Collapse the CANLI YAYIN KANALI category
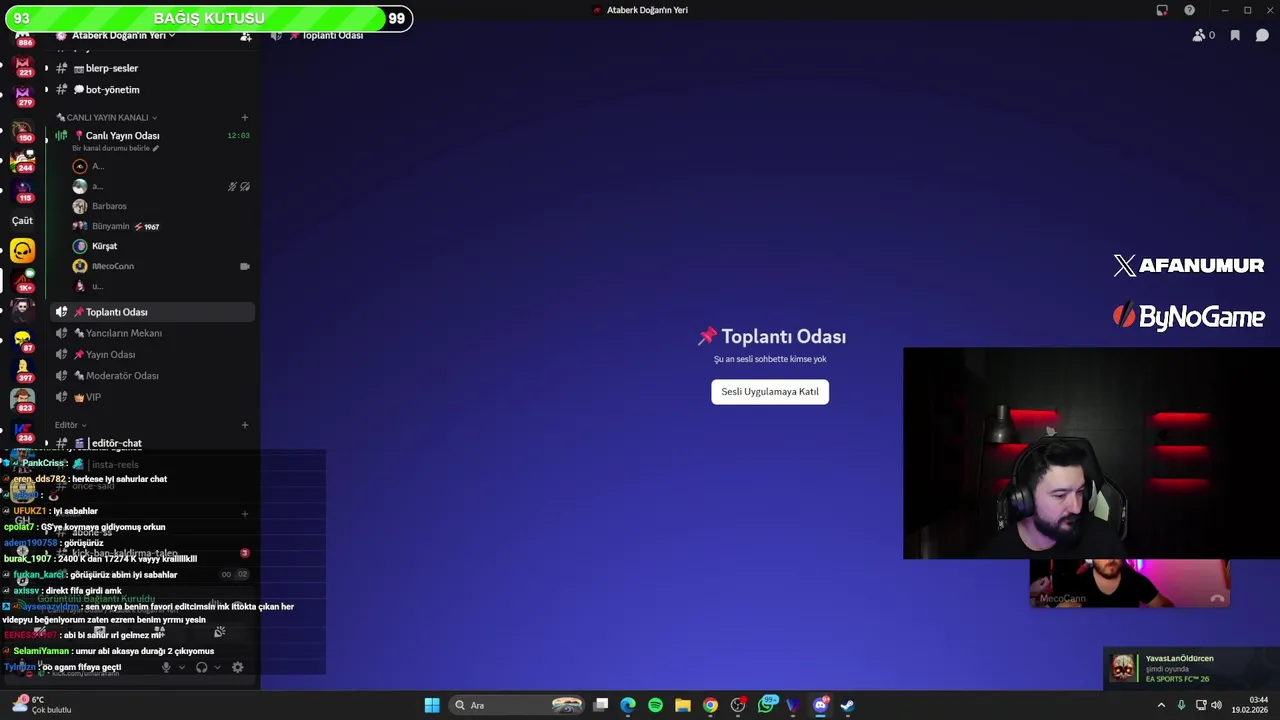Viewport: 1280px width, 720px height. 107,117
